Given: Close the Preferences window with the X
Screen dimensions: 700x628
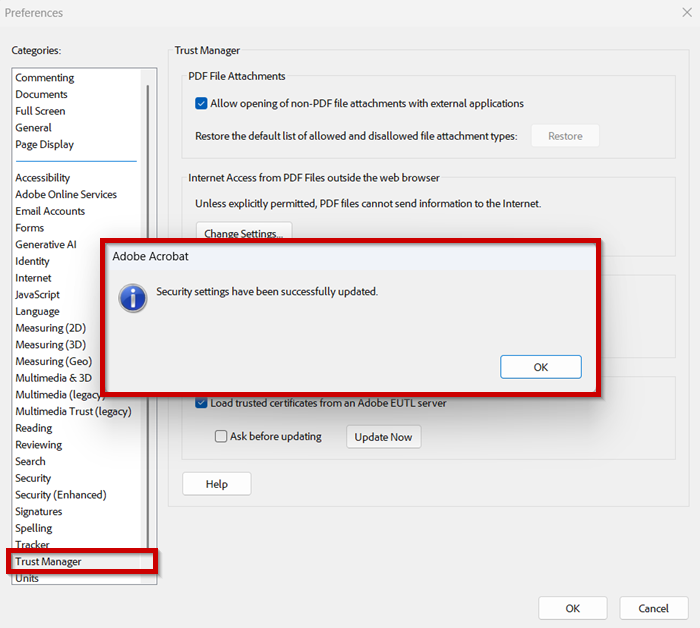Looking at the screenshot, I should point(686,13).
